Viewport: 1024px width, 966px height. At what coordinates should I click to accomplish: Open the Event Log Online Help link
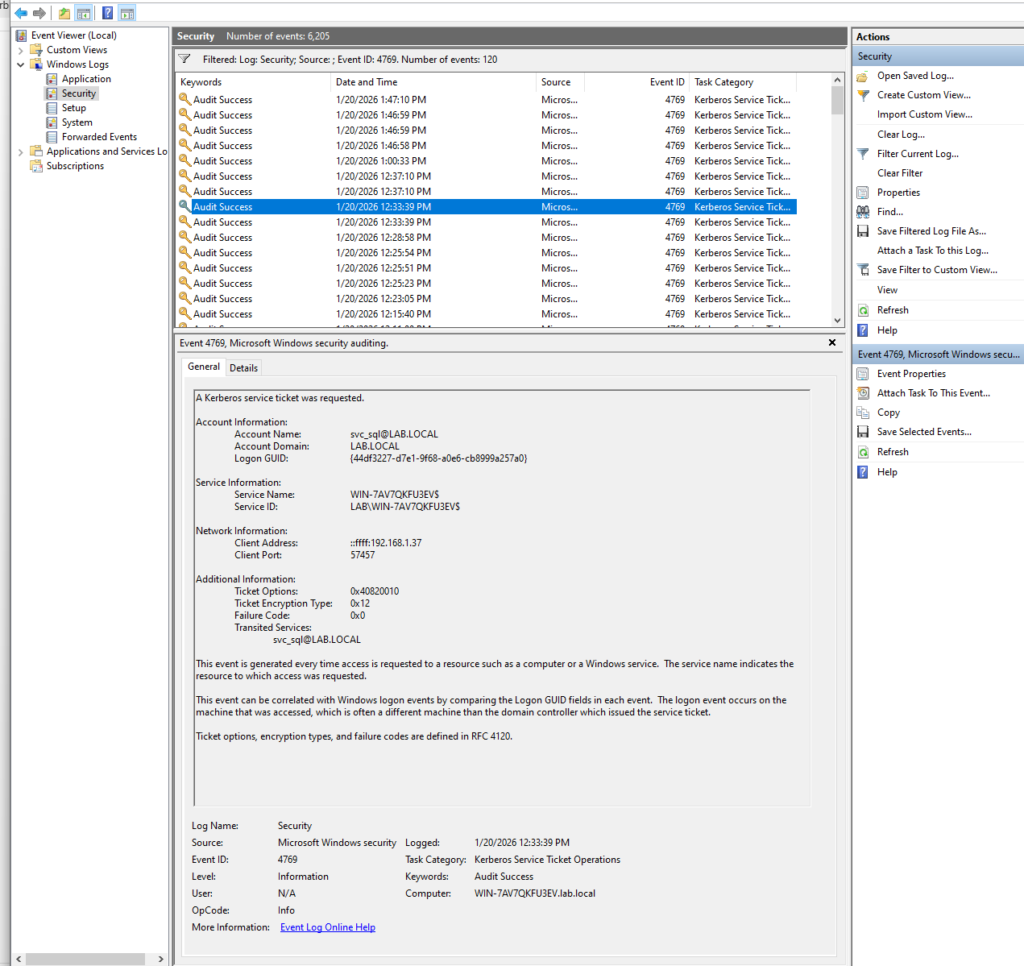click(327, 928)
